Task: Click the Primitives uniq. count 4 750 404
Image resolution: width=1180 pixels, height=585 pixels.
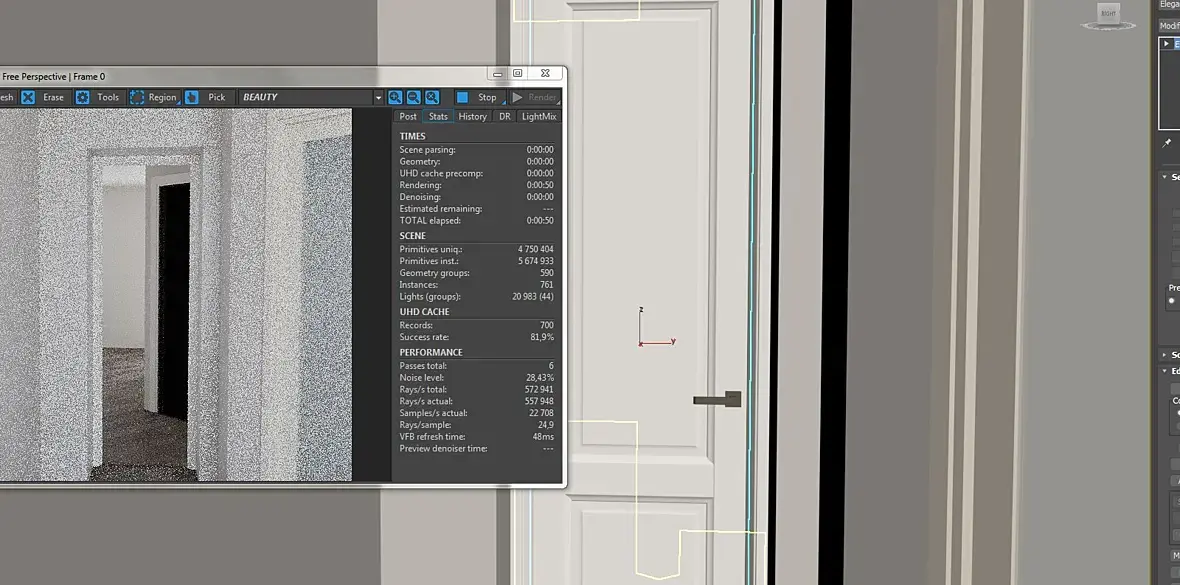Action: tap(536, 249)
